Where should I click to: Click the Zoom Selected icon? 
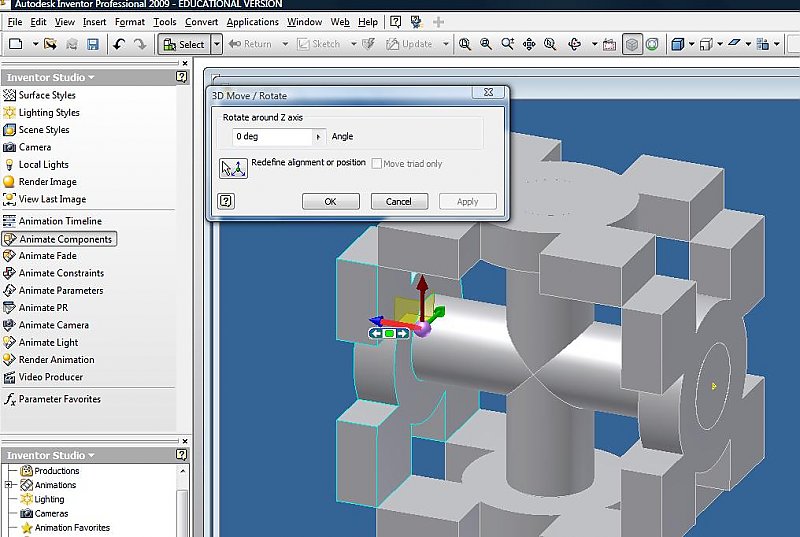click(550, 44)
